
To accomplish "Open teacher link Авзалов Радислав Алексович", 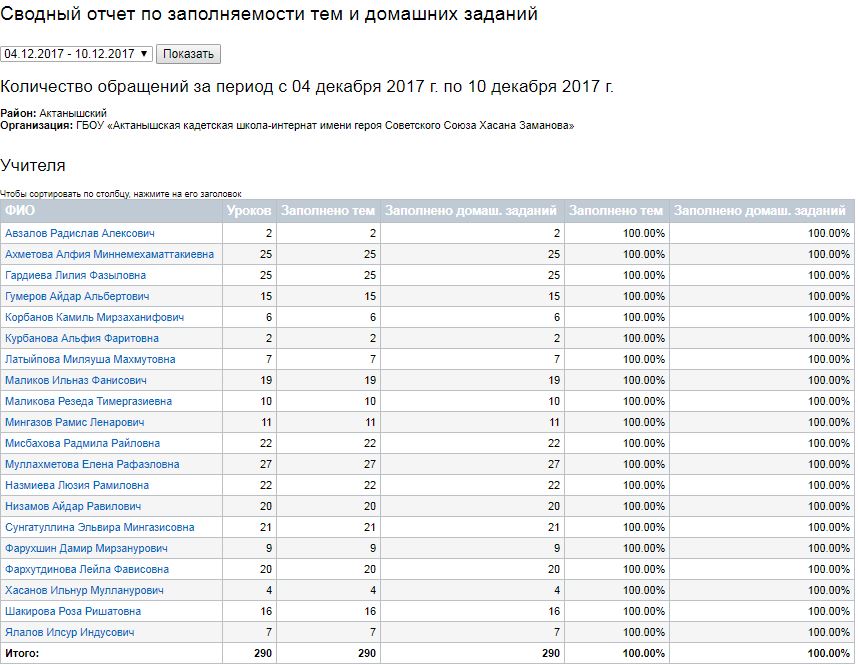I will click(80, 233).
